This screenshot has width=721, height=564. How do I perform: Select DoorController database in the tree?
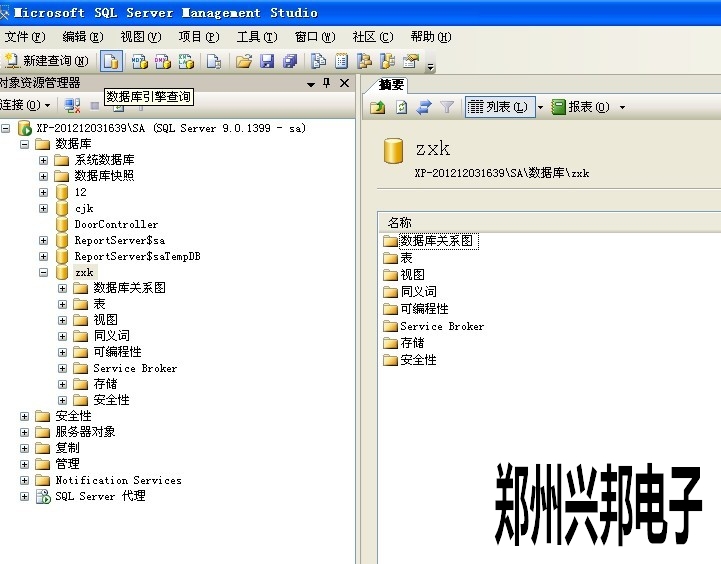pyautogui.click(x=115, y=224)
